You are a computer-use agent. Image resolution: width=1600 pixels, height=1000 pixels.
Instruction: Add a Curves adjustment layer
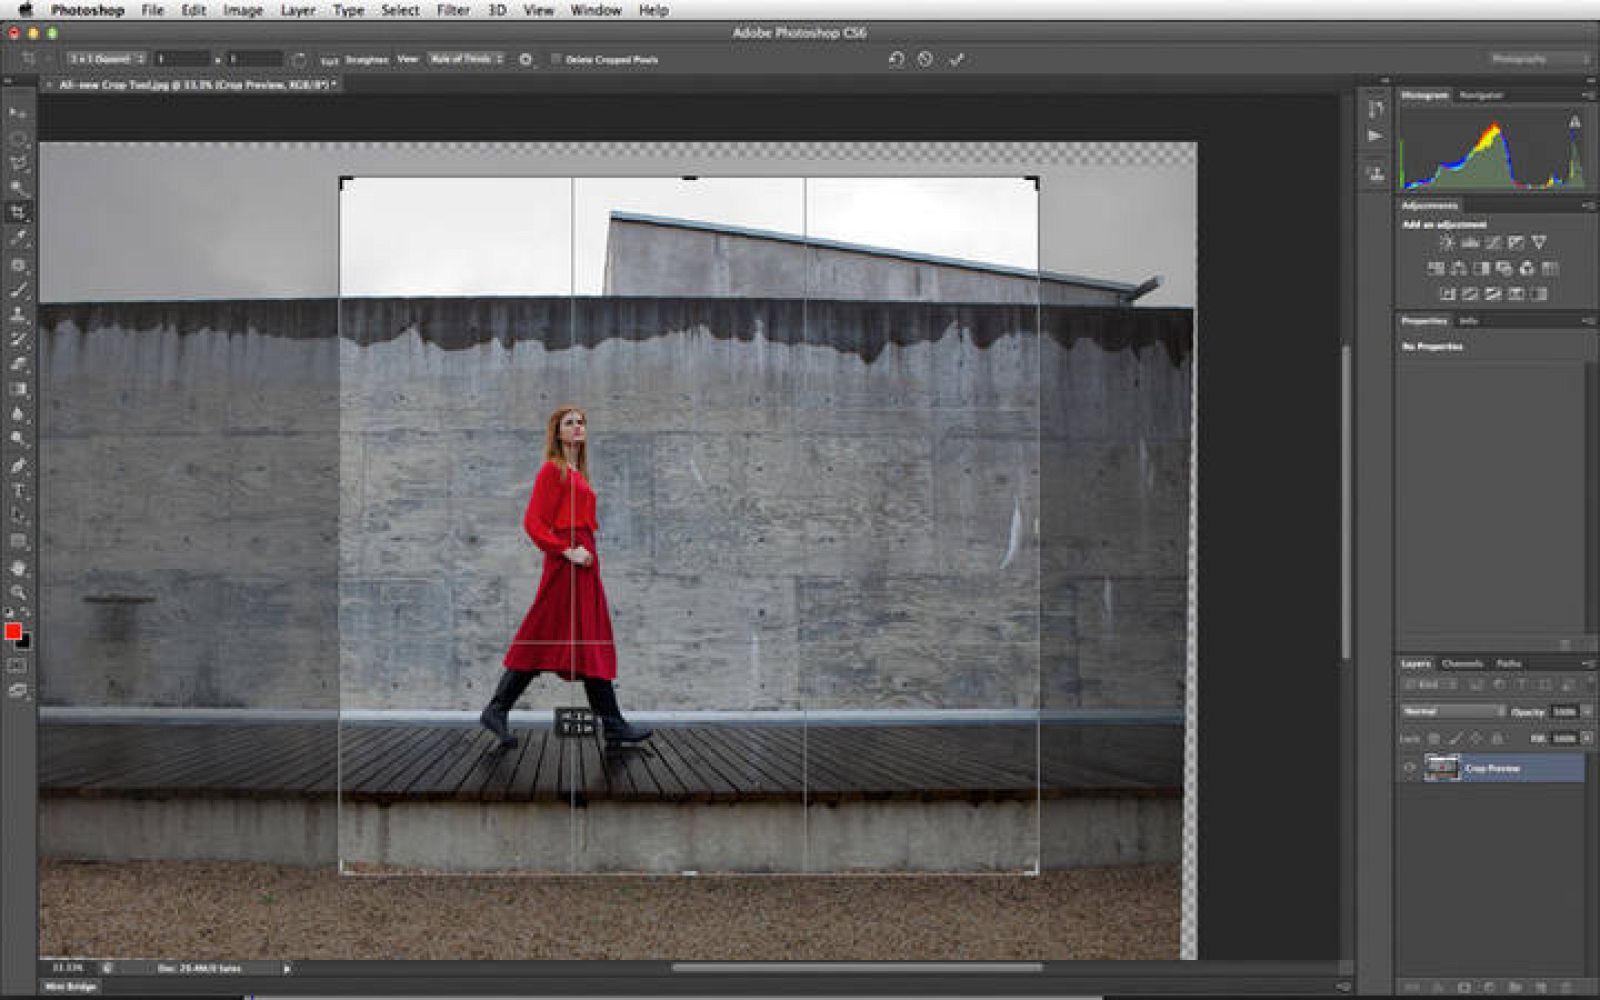1493,240
